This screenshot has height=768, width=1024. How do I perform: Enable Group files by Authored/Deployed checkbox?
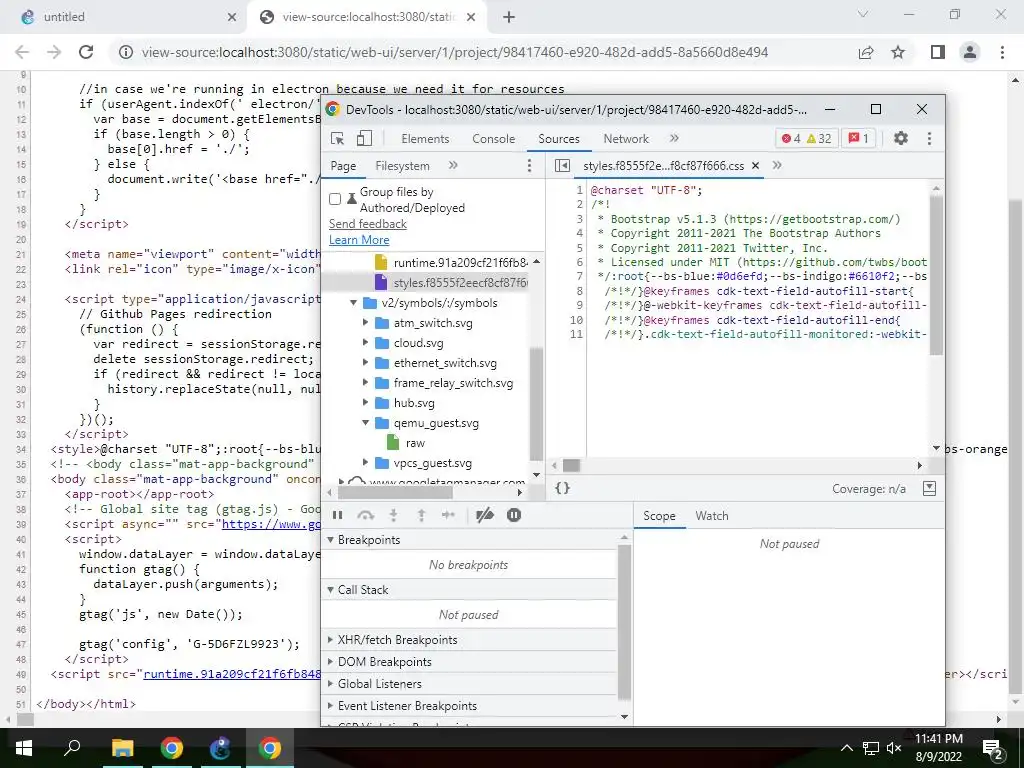pyautogui.click(x=335, y=199)
